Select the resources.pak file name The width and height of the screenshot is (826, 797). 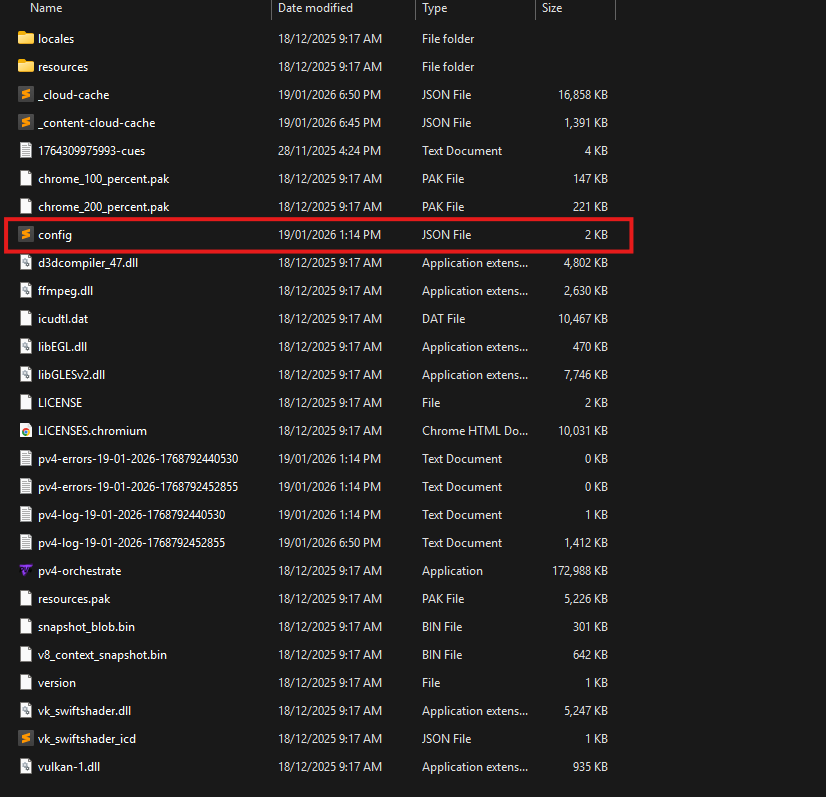[74, 599]
